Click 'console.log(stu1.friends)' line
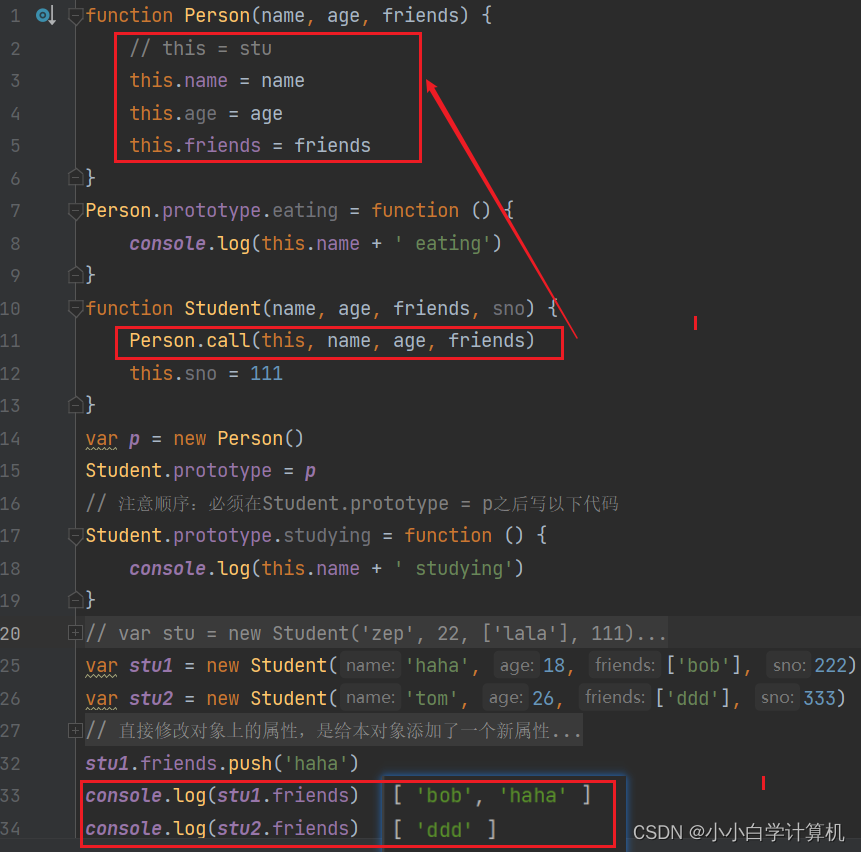 coord(222,795)
